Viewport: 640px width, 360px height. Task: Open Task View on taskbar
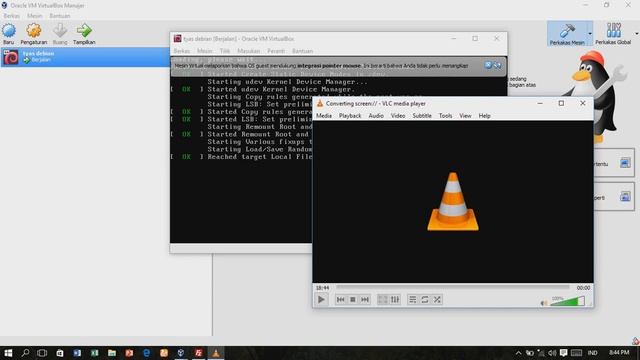click(42, 353)
